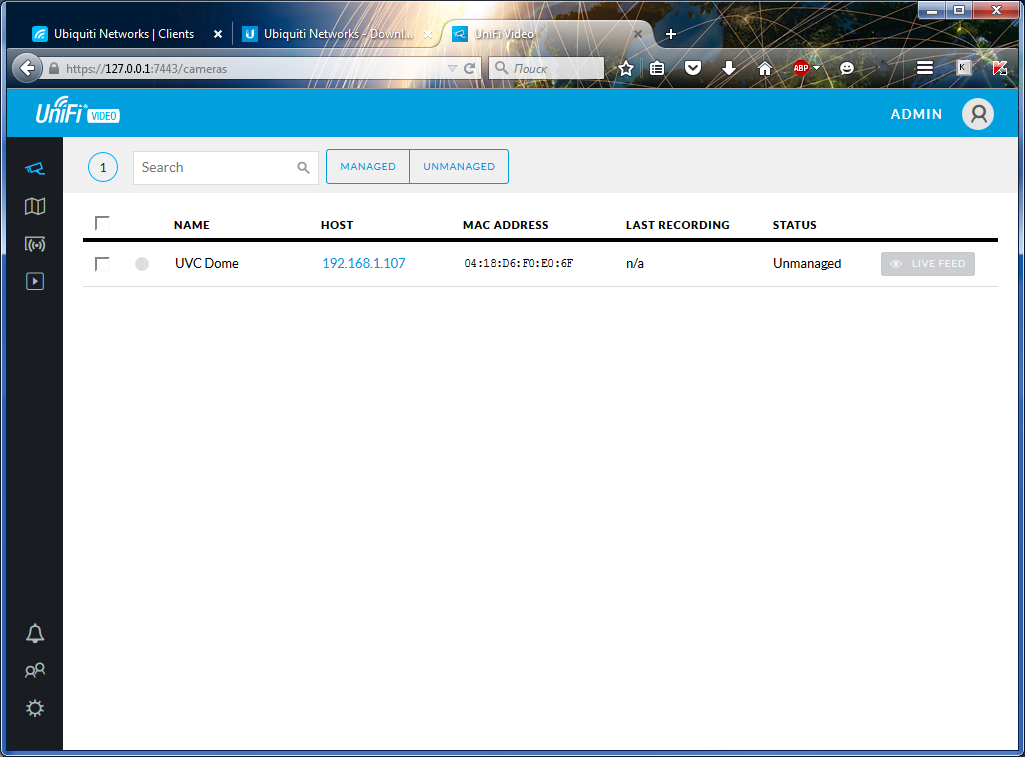1025x757 pixels.
Task: Expand the Adblock Plus dropdown arrow
Action: coord(817,68)
